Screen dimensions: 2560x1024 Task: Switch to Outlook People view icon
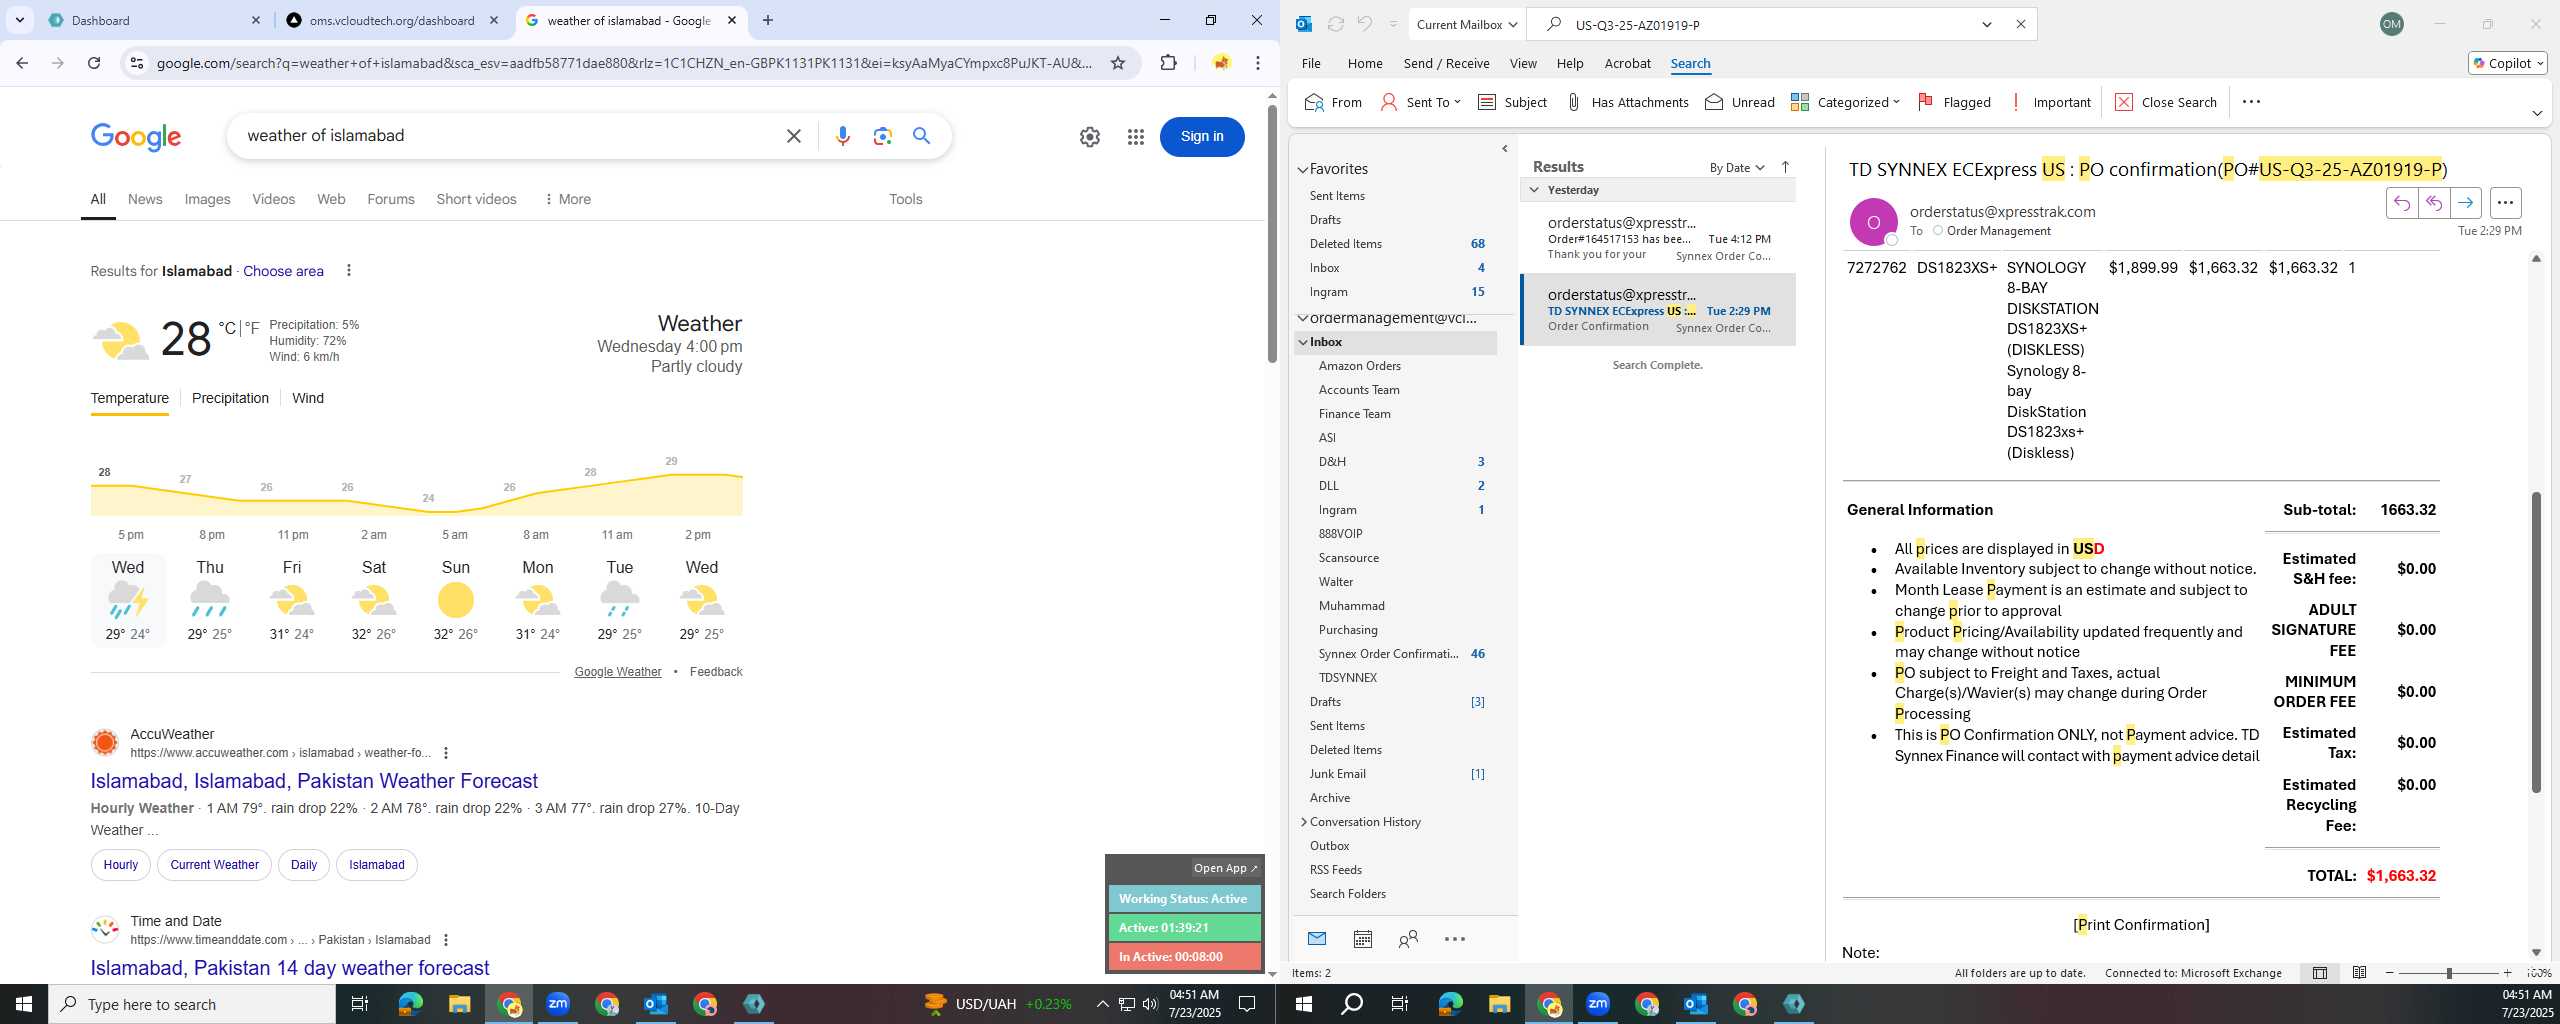click(x=1408, y=939)
